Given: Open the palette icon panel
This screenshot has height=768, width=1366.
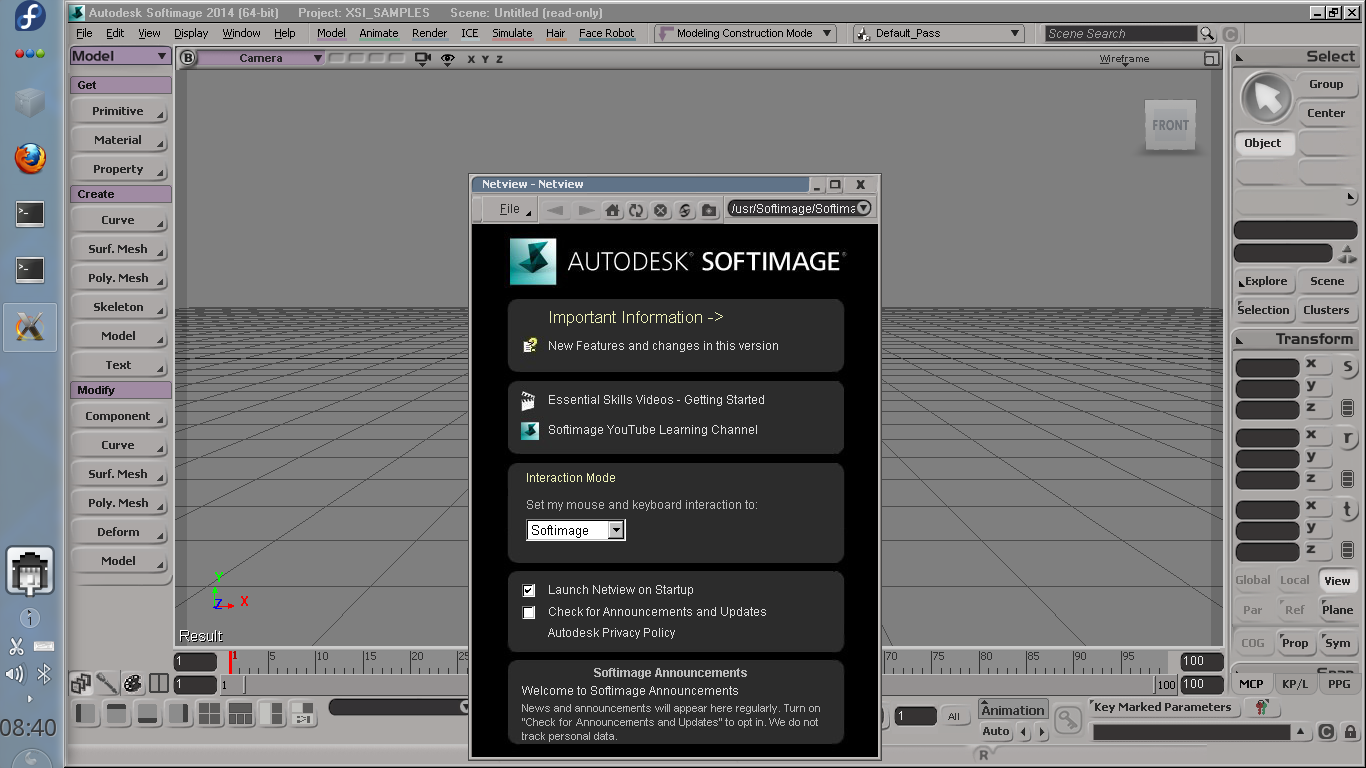Looking at the screenshot, I should (132, 684).
